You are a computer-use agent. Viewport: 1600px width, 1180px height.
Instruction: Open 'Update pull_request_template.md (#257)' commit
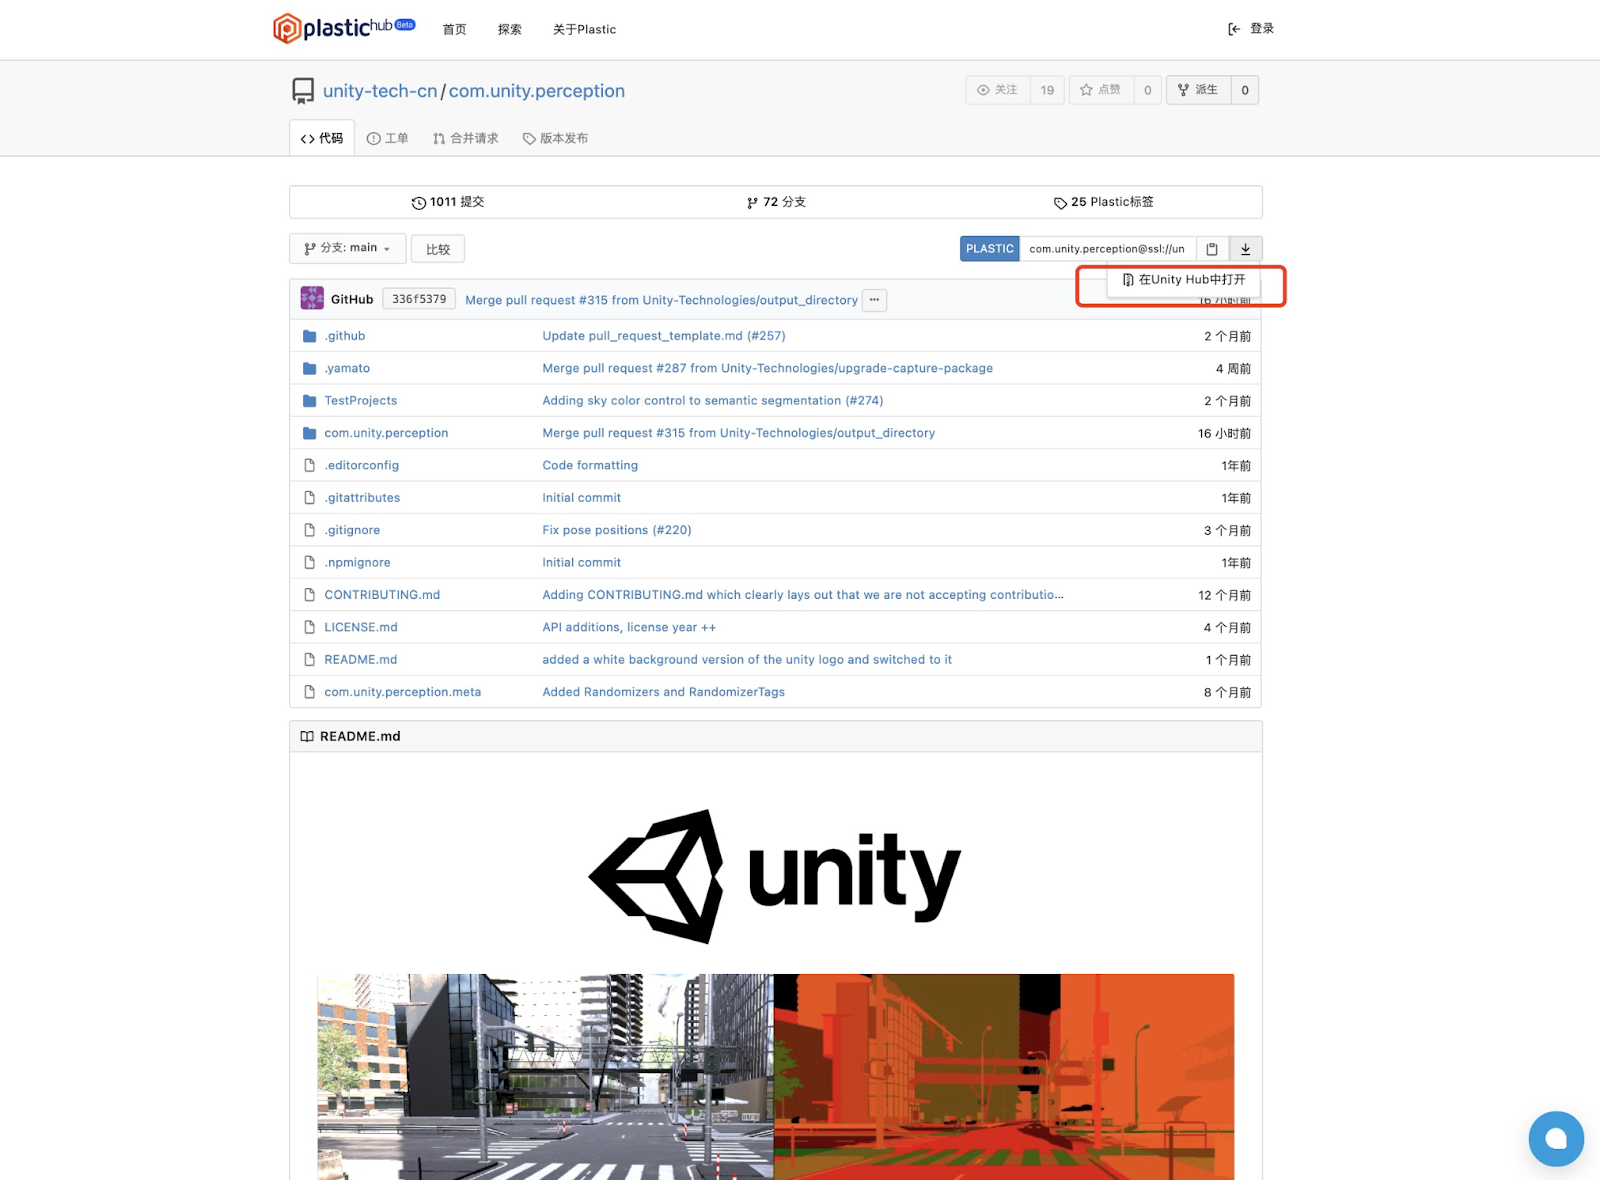[664, 336]
